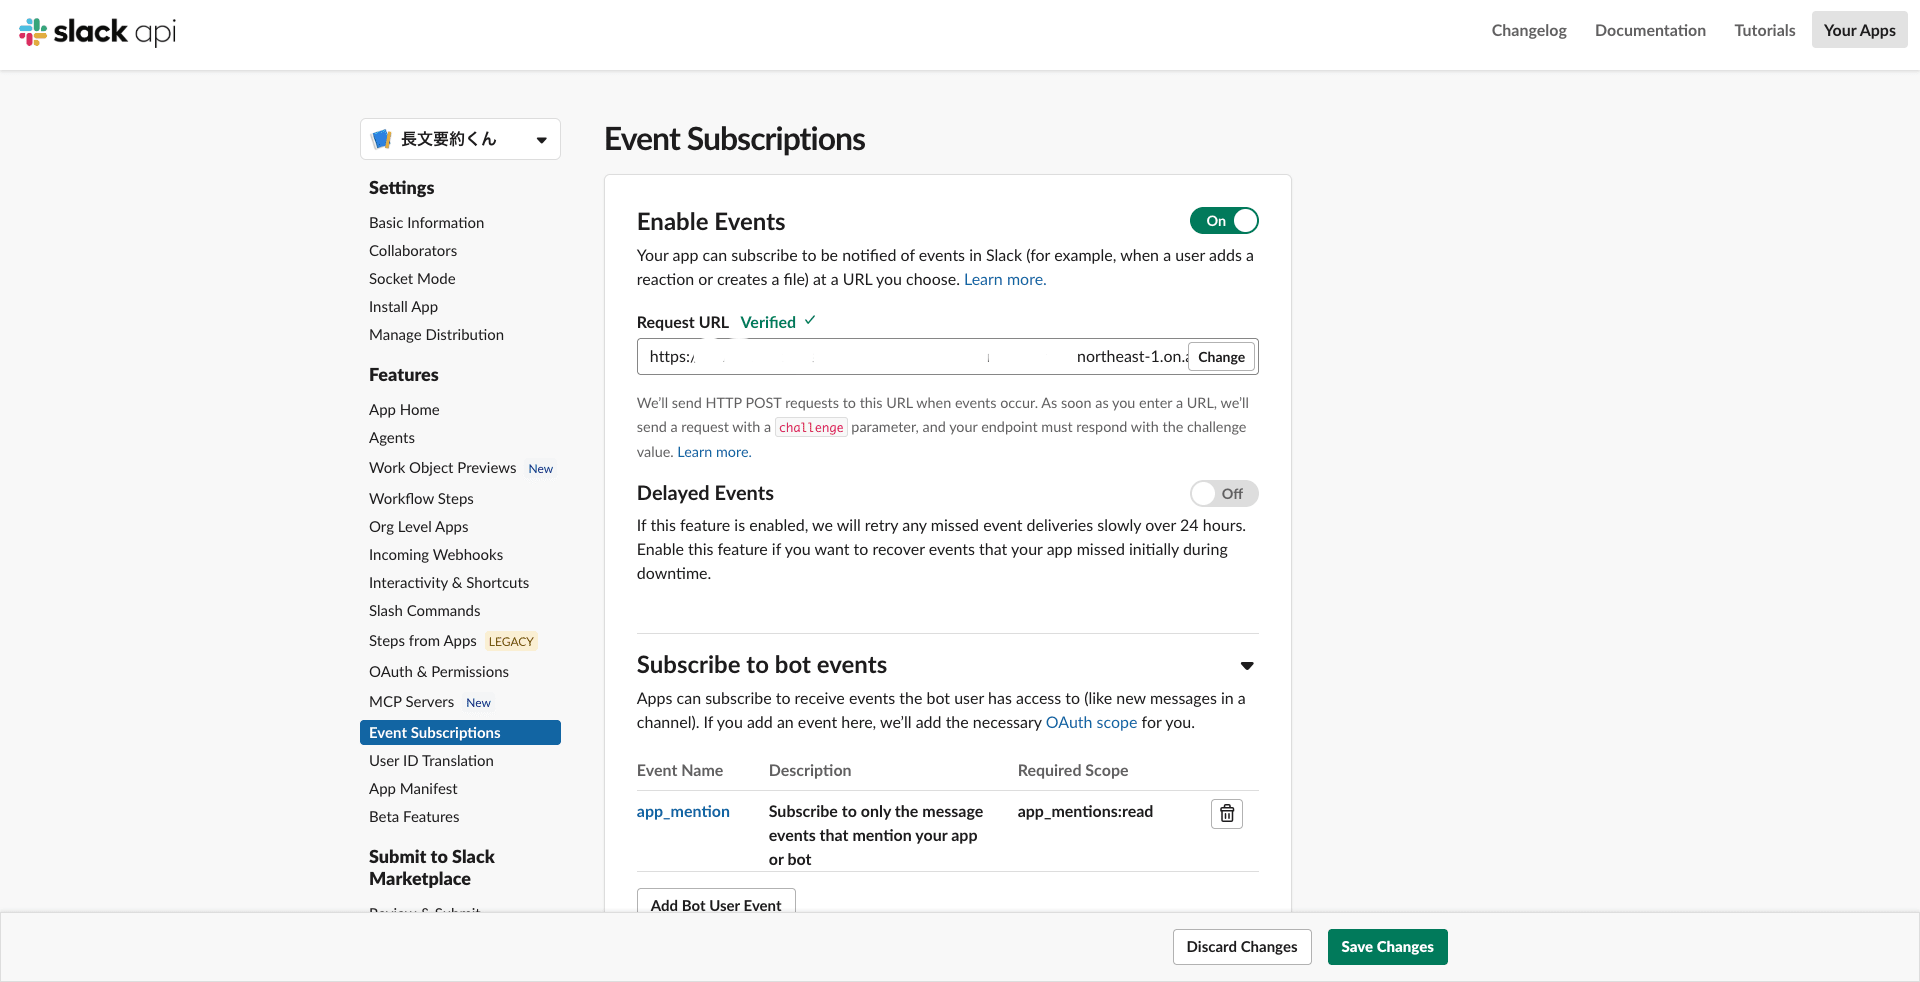Open the app selector dropdown arrow

(541, 140)
